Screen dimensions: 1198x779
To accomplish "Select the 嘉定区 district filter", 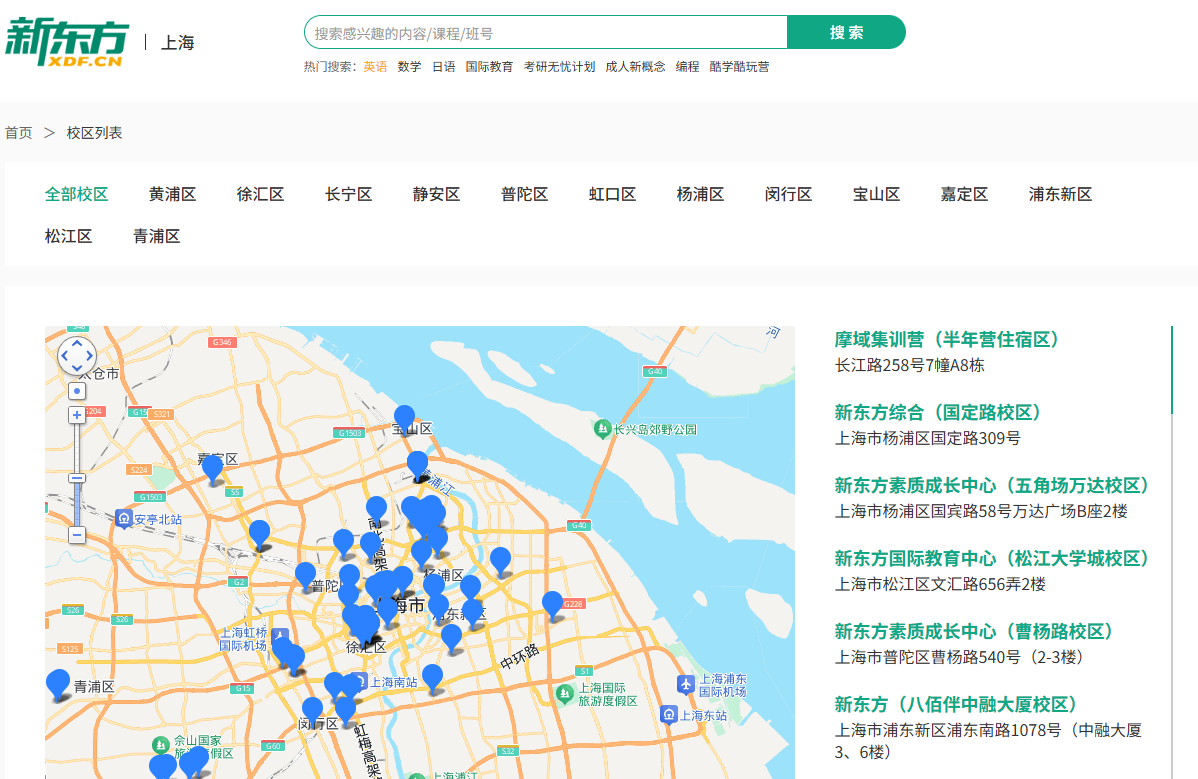I will click(964, 194).
